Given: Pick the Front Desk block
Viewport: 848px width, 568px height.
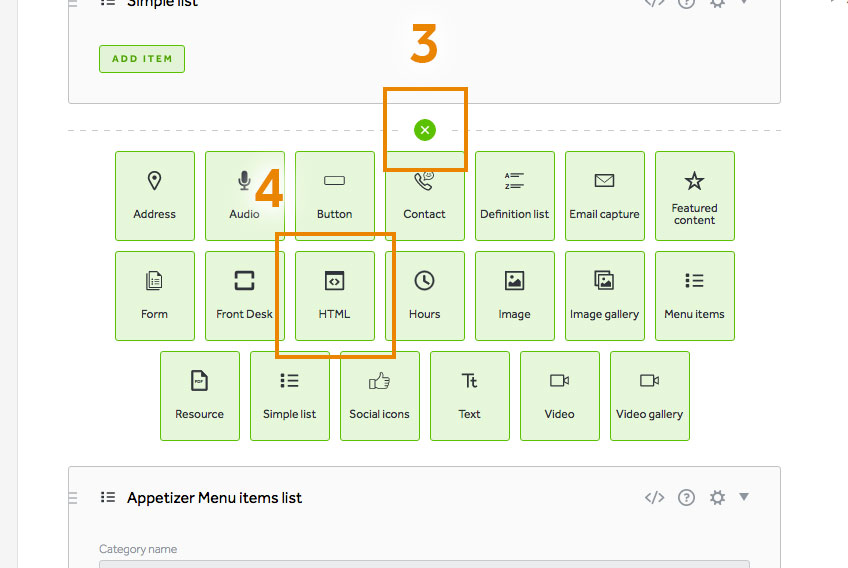Looking at the screenshot, I should coord(244,296).
